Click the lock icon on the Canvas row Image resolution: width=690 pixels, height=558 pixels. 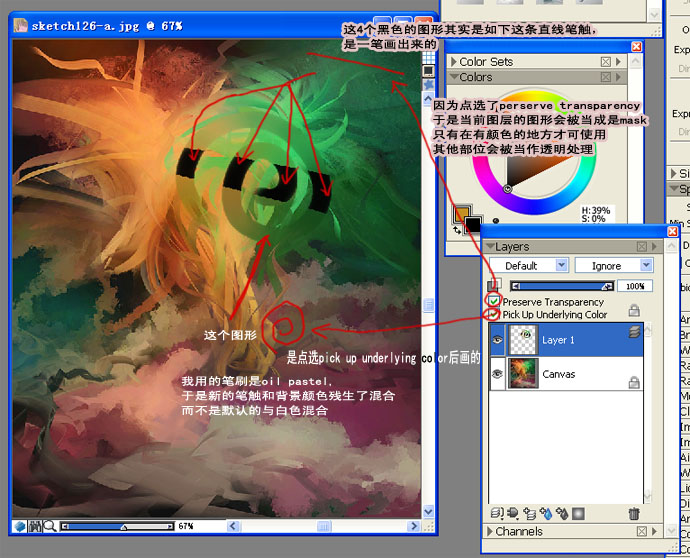click(634, 382)
